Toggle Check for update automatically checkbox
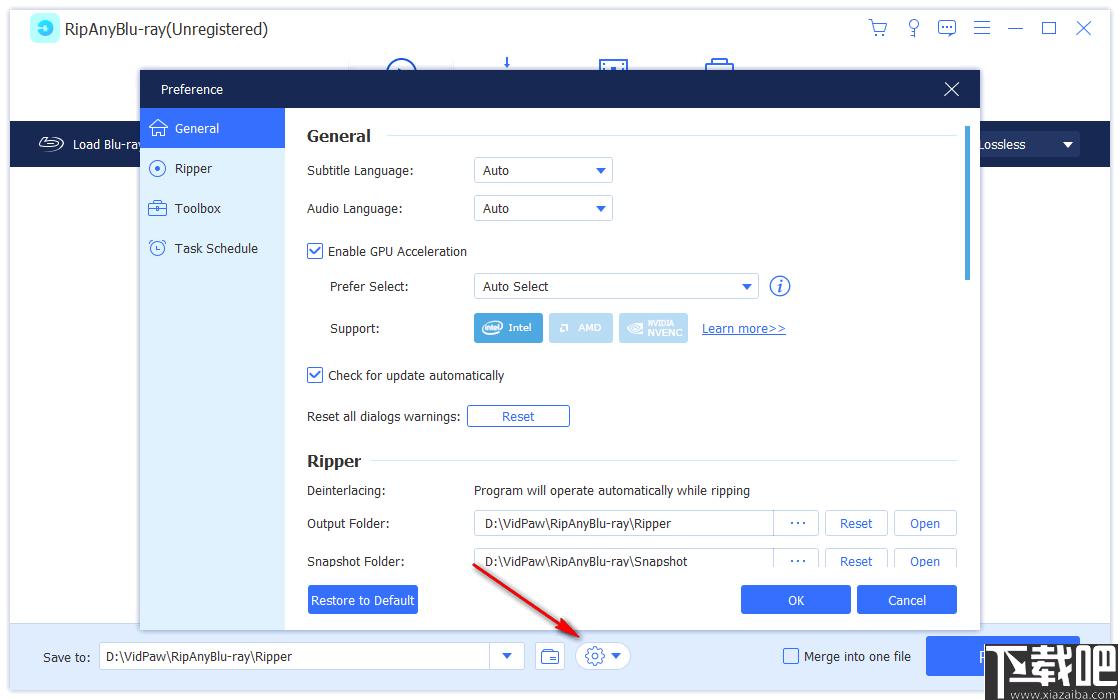The image size is (1120, 700). (x=315, y=375)
